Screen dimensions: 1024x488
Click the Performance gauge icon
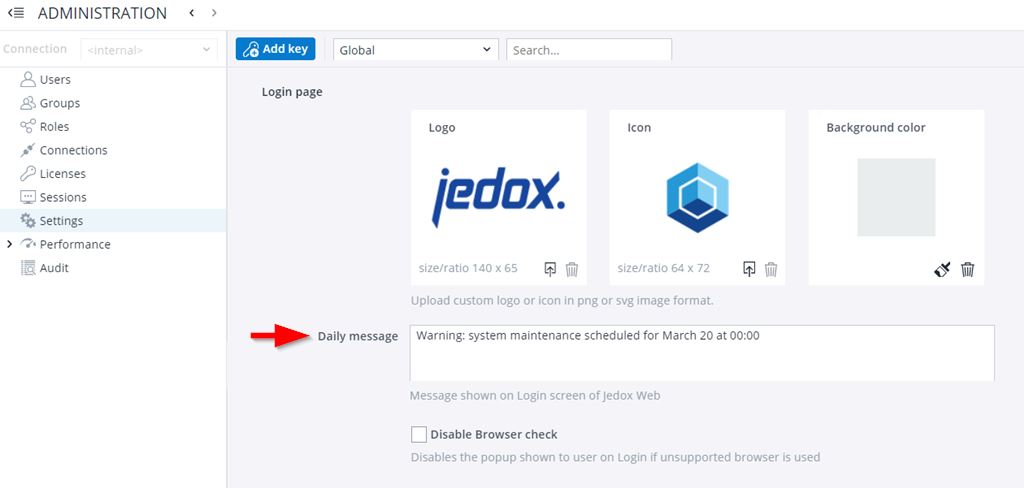pyautogui.click(x=27, y=244)
